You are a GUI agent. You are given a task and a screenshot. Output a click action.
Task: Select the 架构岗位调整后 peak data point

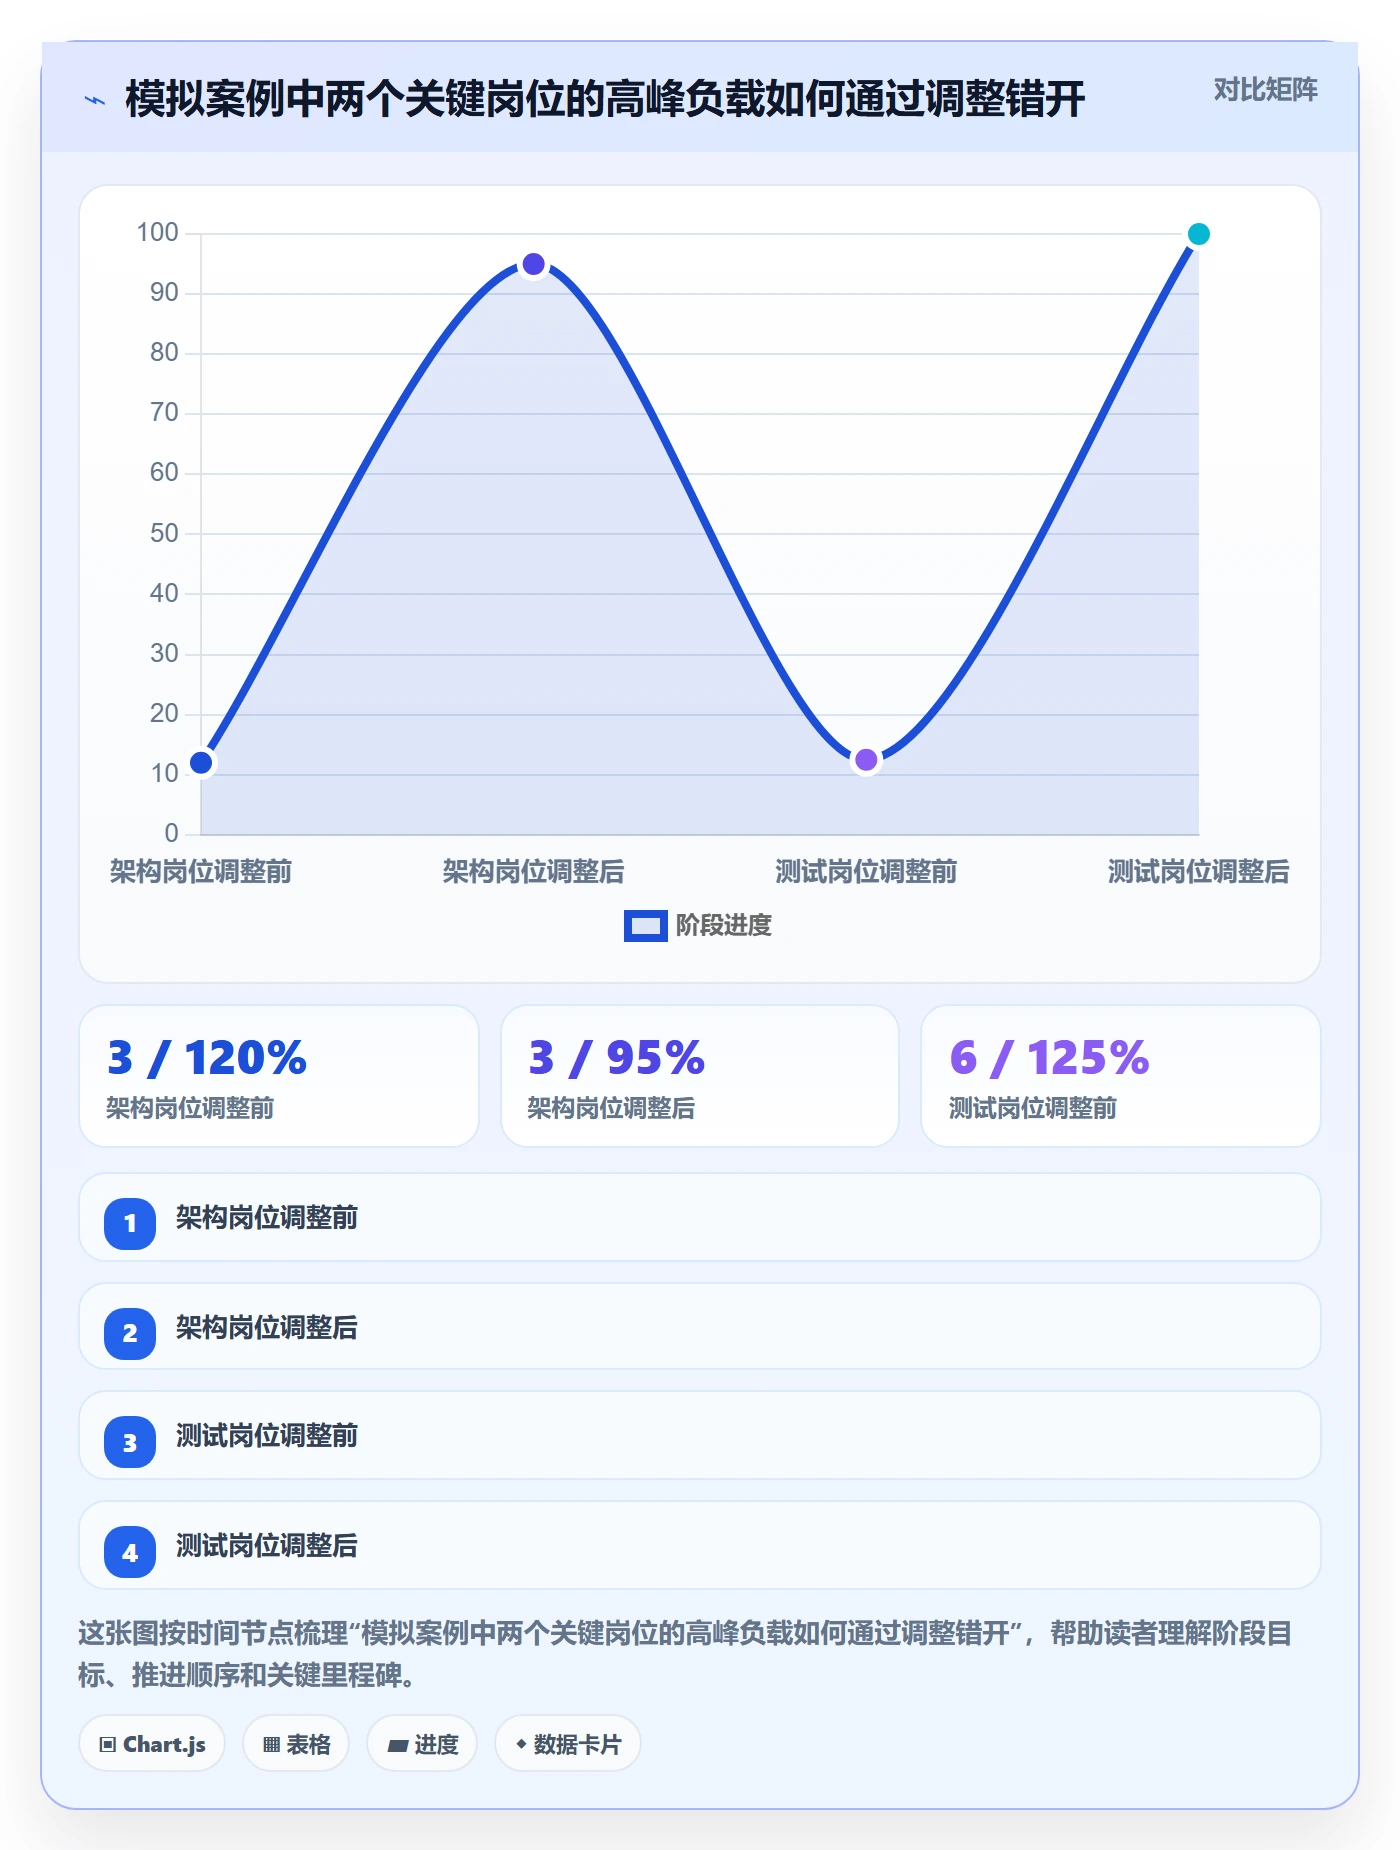click(x=534, y=264)
